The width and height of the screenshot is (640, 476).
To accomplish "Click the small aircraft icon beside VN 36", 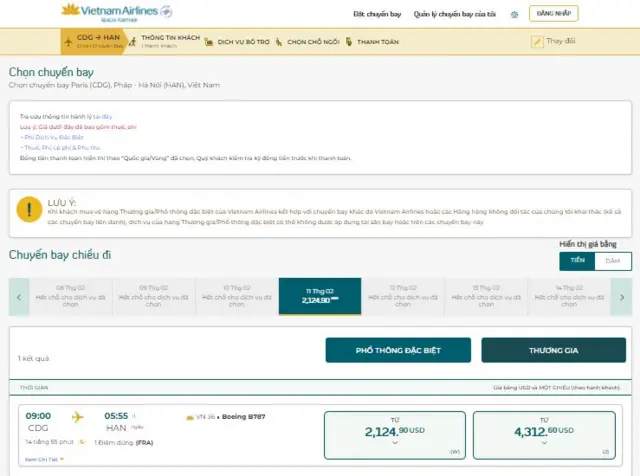I will (x=189, y=417).
